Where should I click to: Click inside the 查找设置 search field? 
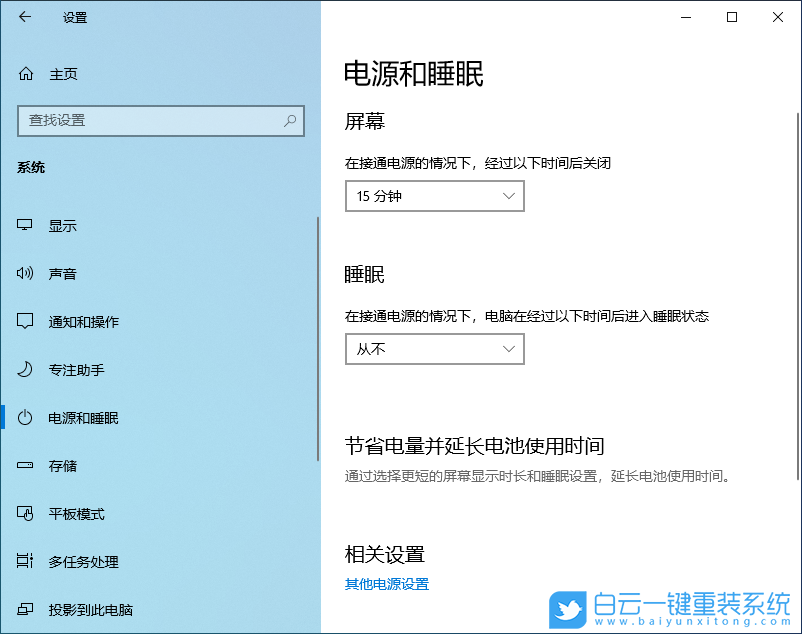coord(150,121)
